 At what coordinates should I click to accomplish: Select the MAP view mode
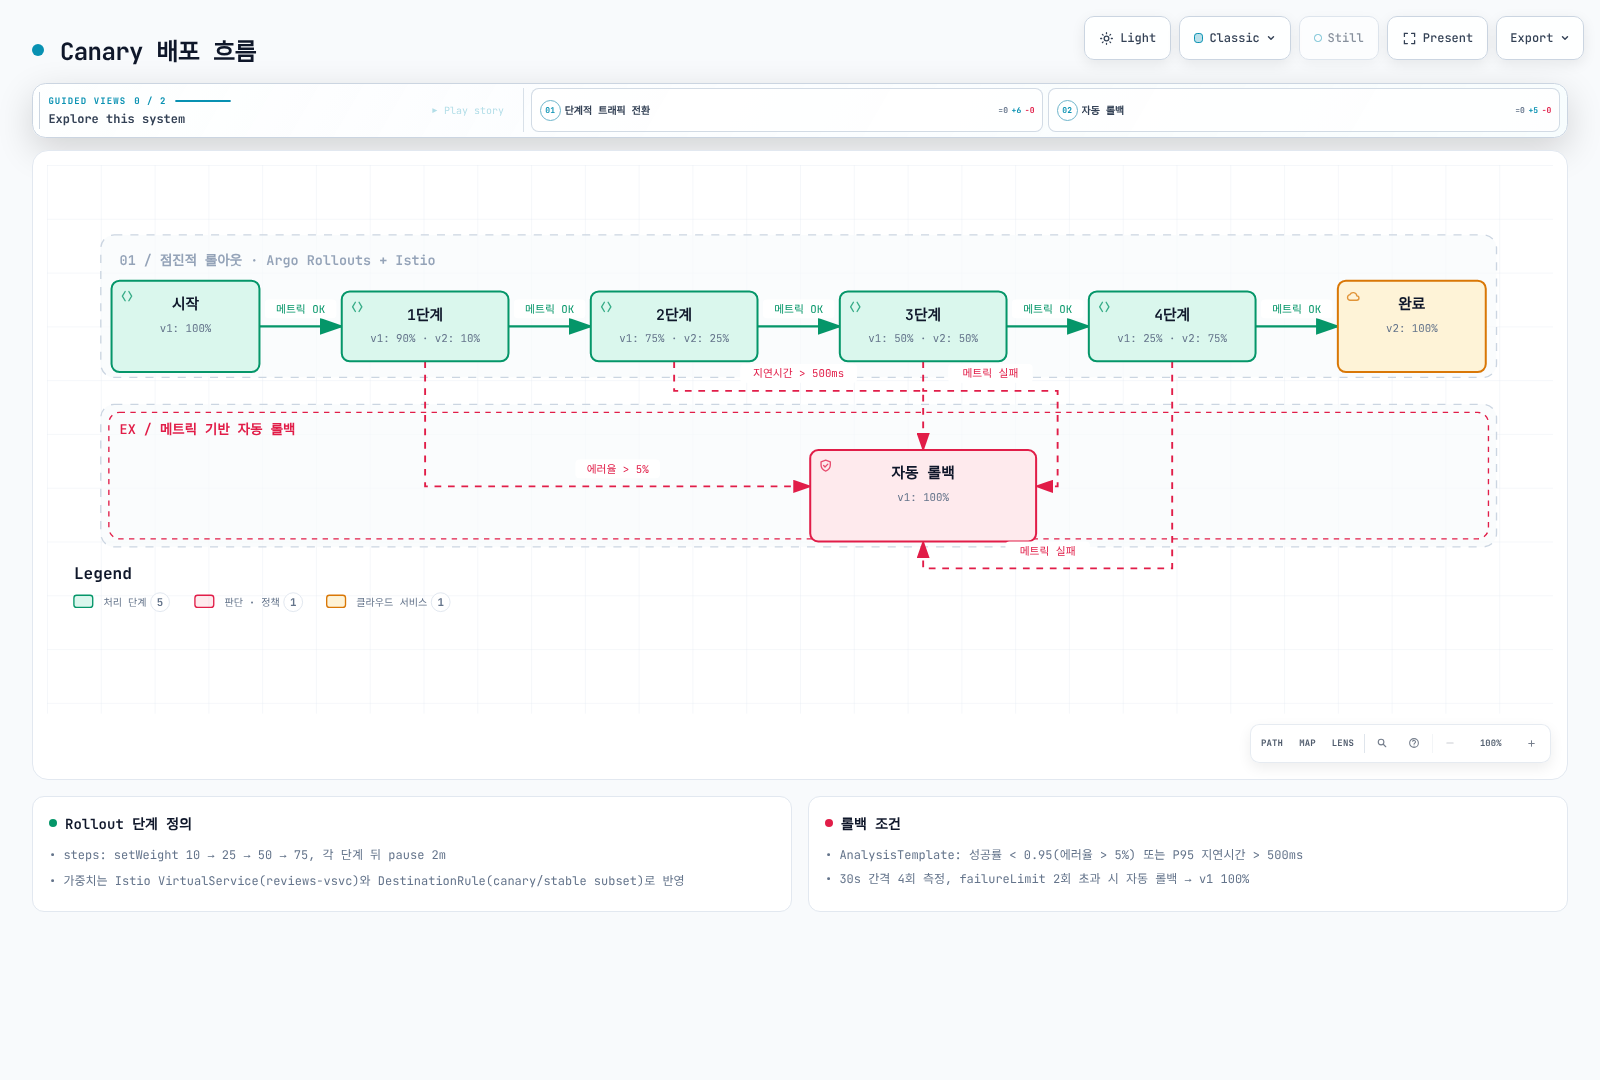coord(1307,743)
